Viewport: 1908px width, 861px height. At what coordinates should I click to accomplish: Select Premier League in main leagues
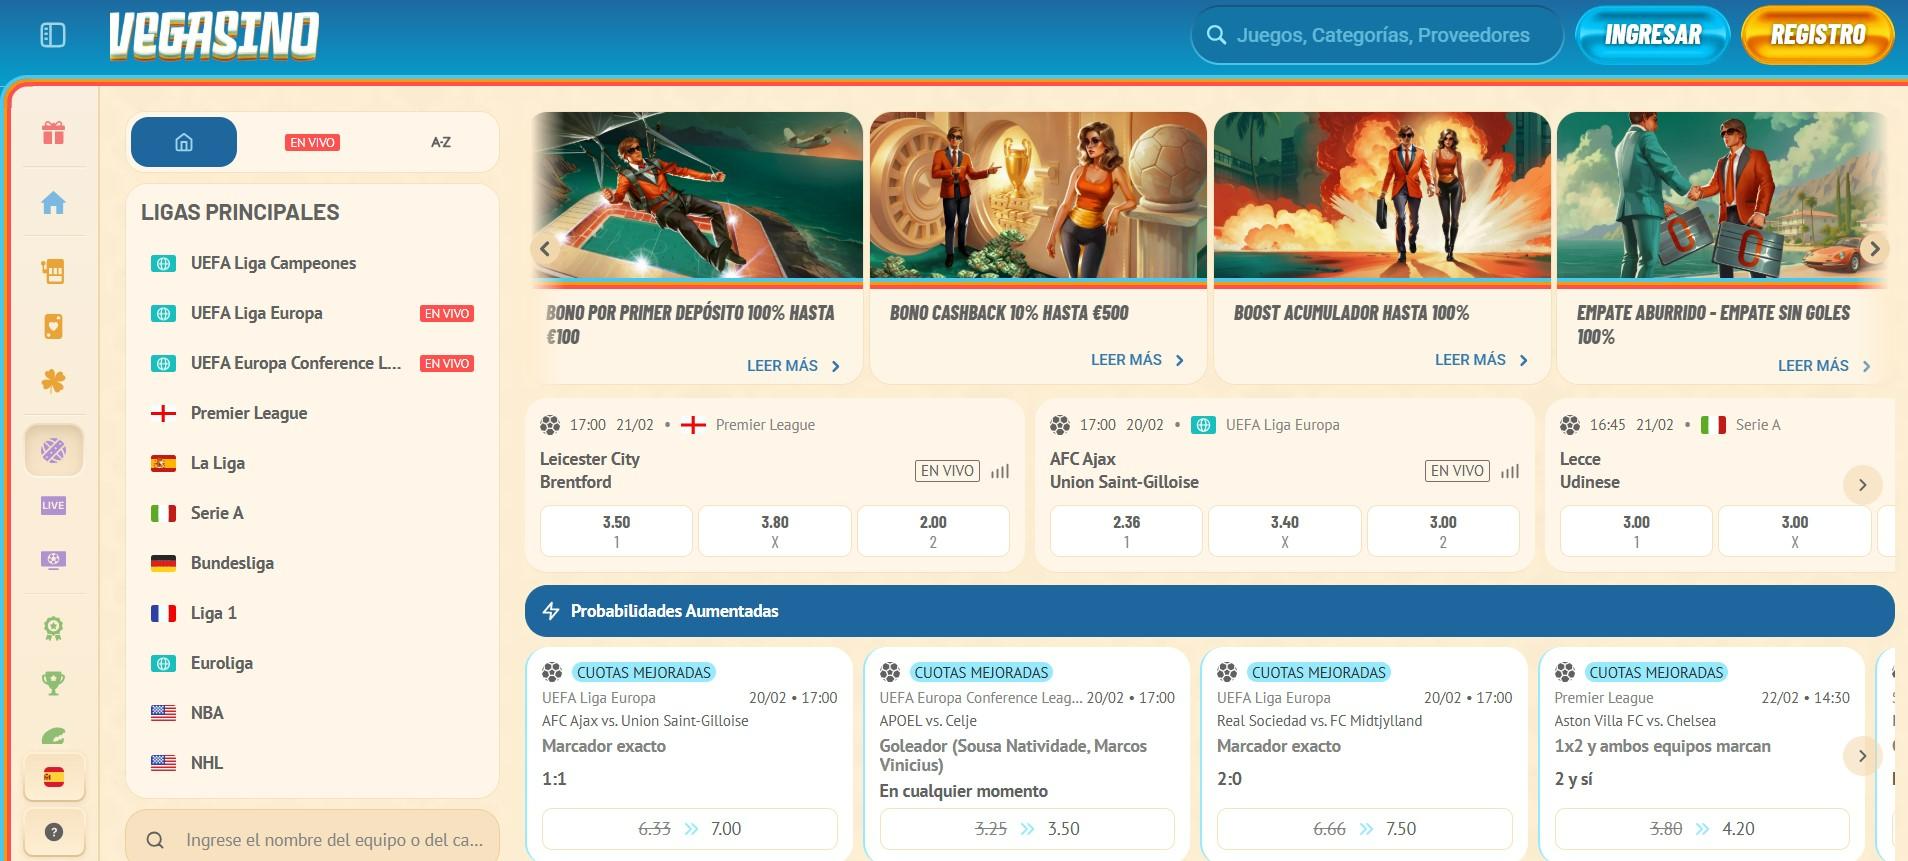point(312,413)
